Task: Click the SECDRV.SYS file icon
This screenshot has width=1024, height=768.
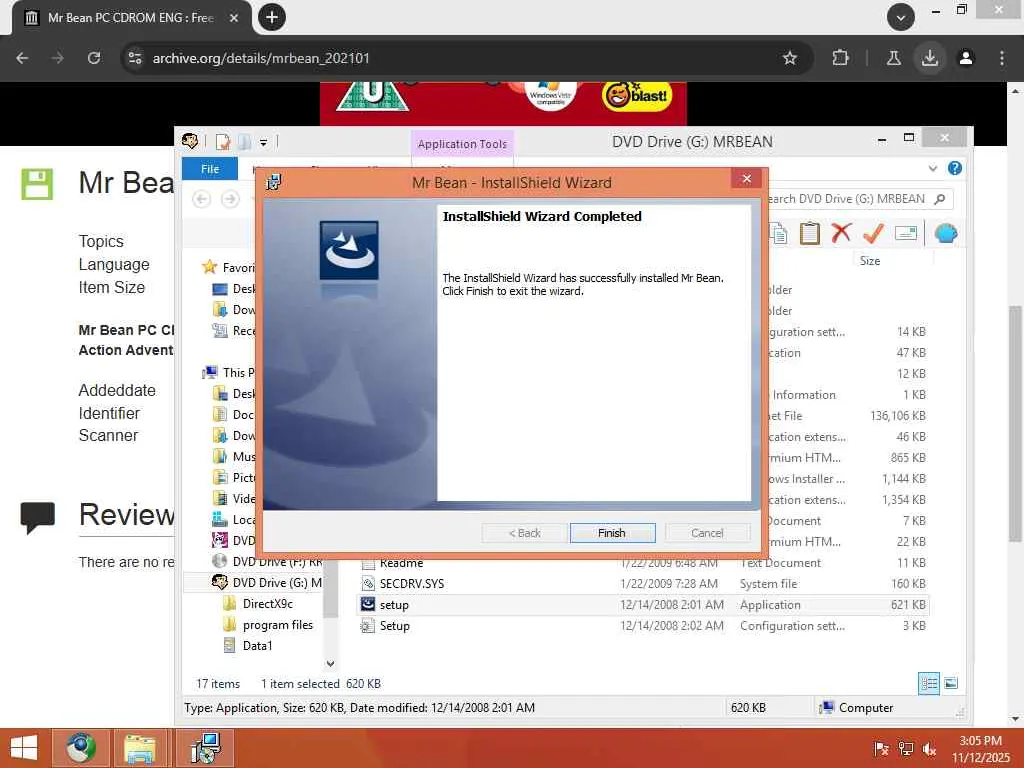Action: coord(368,584)
